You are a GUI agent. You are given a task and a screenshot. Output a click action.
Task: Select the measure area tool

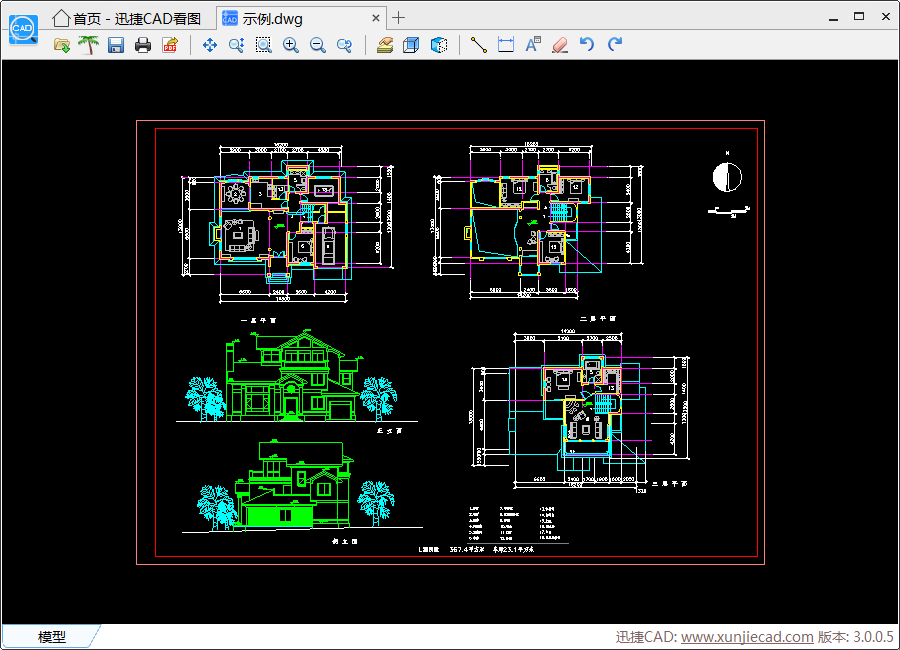click(505, 45)
